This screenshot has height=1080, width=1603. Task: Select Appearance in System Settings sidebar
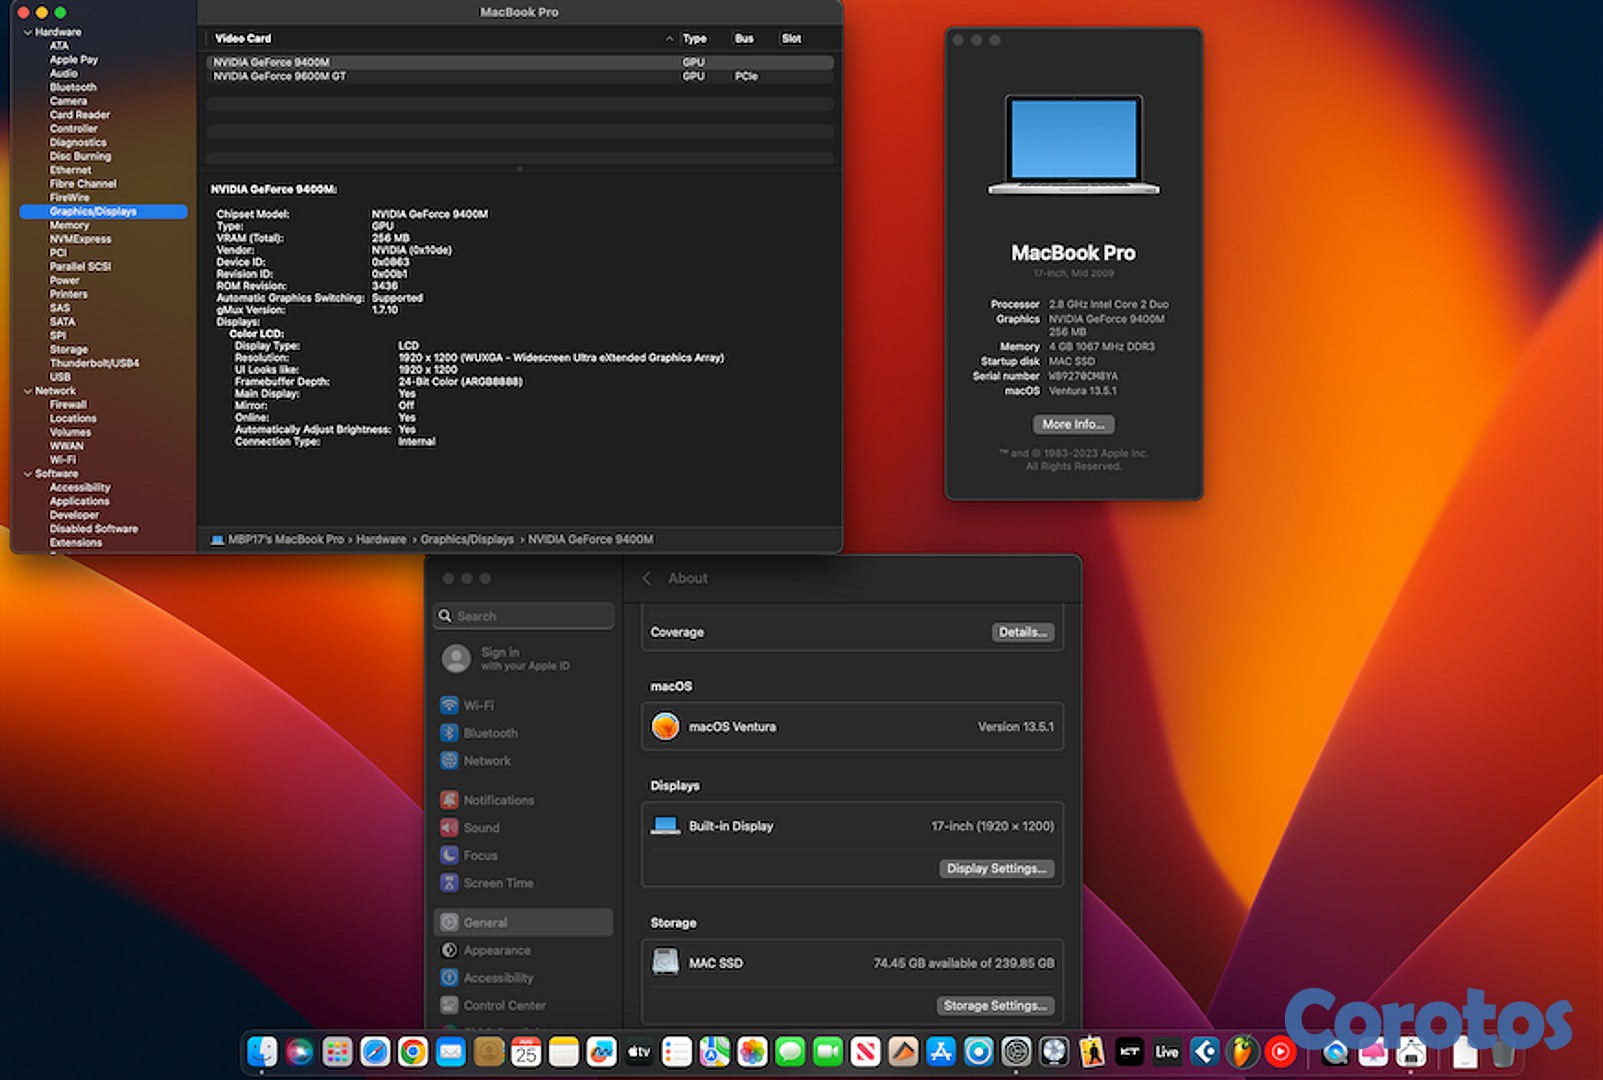tap(496, 950)
